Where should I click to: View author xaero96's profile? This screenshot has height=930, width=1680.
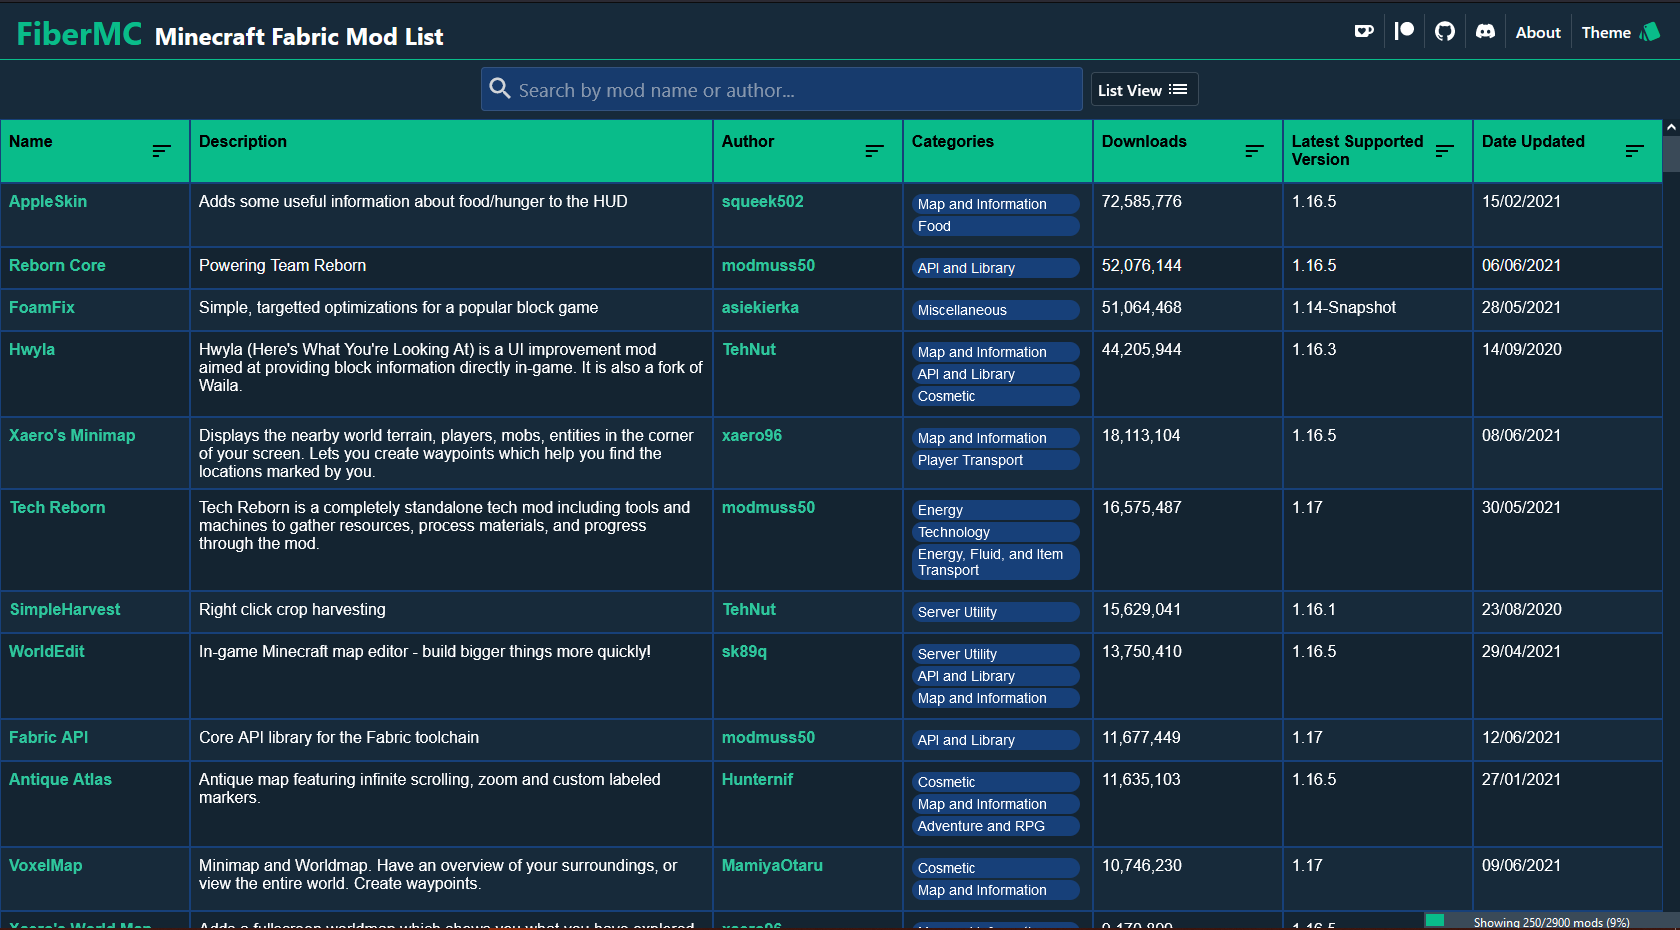coord(752,435)
